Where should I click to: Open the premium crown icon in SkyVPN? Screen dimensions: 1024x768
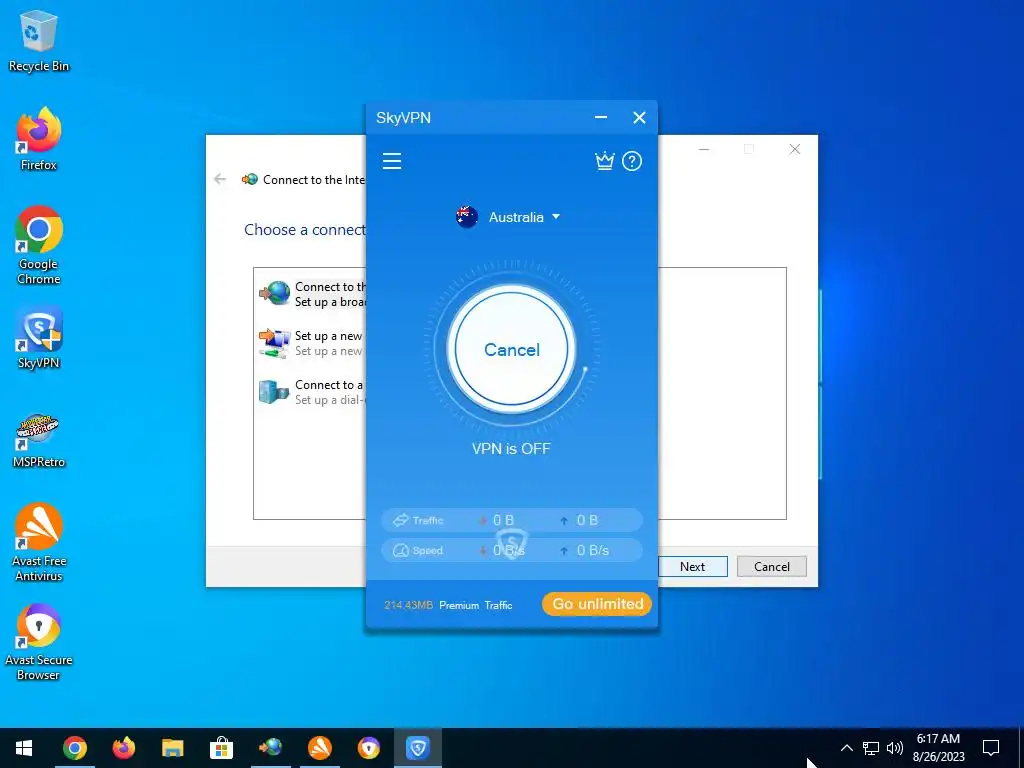tap(605, 161)
